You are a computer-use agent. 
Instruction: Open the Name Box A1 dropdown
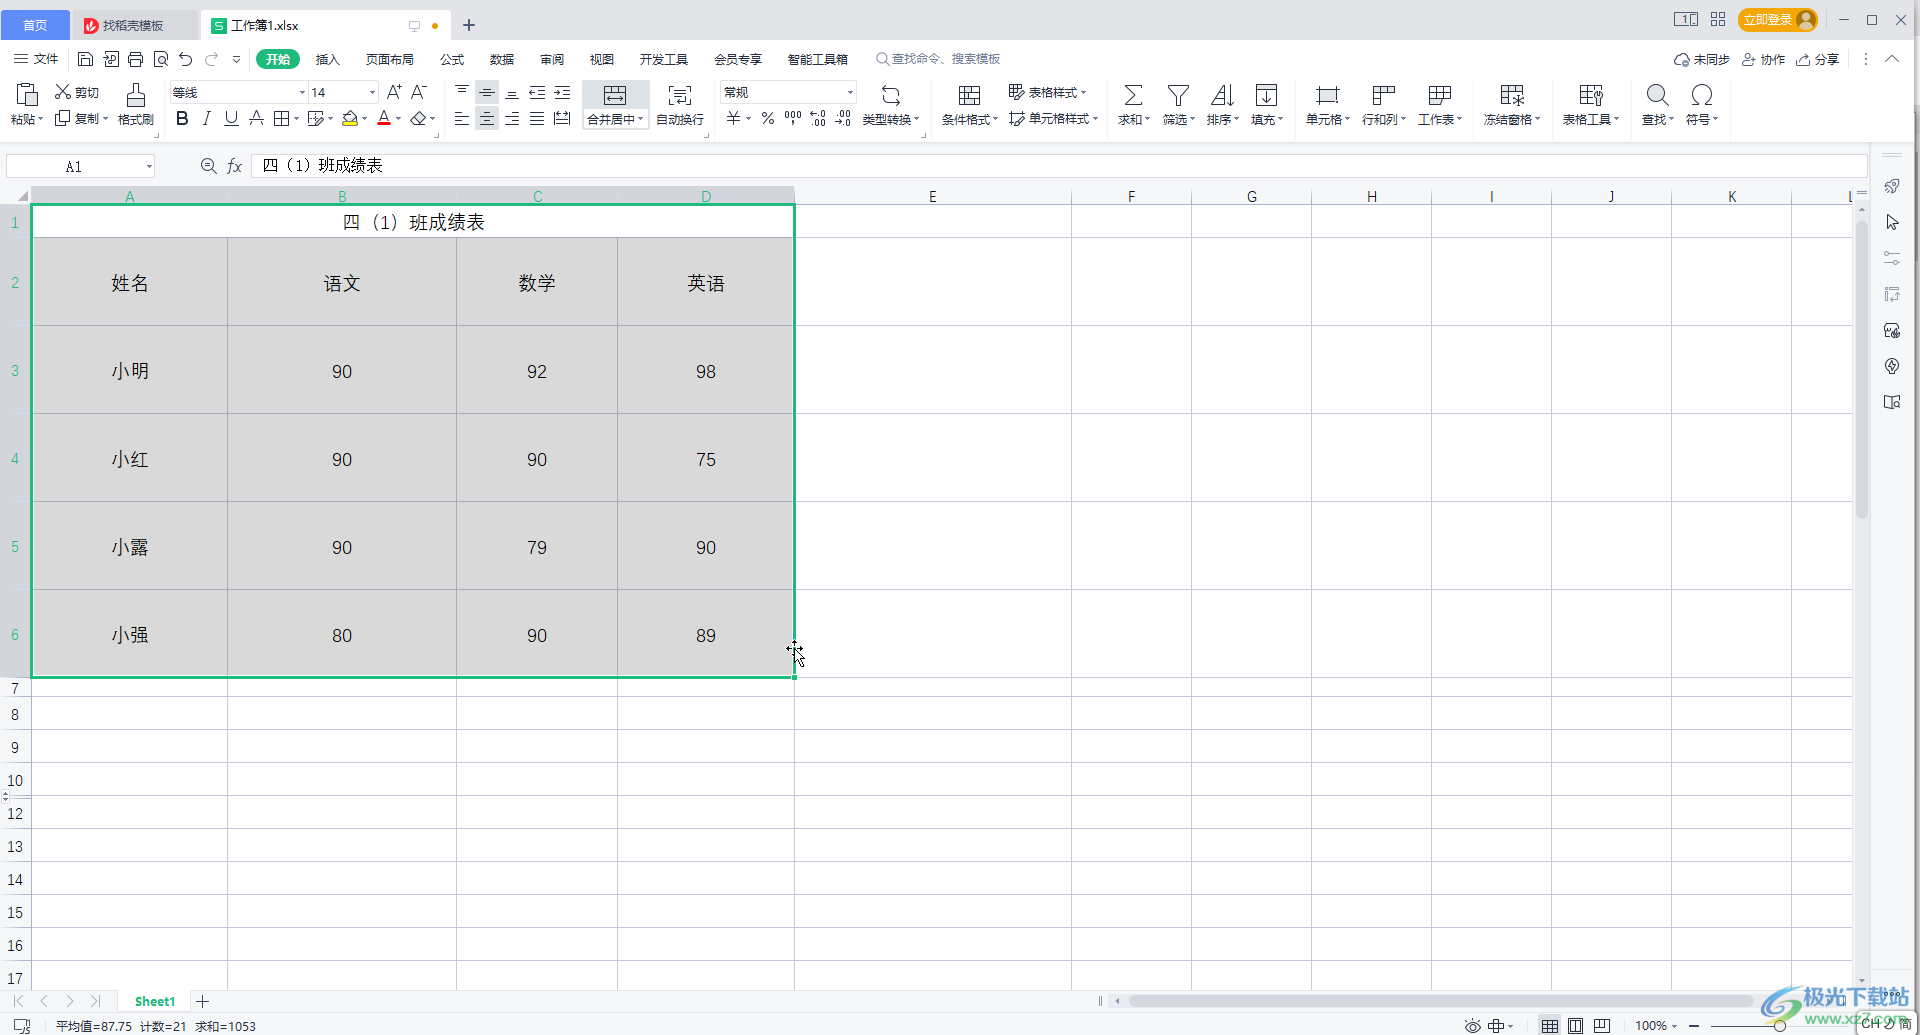tap(149, 166)
